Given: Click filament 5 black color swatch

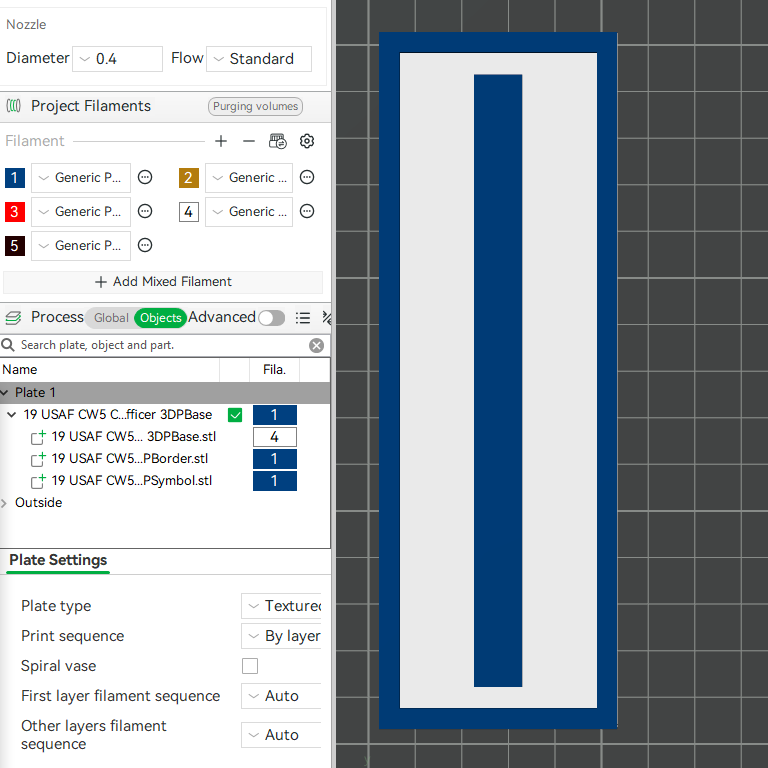Looking at the screenshot, I should (x=15, y=245).
